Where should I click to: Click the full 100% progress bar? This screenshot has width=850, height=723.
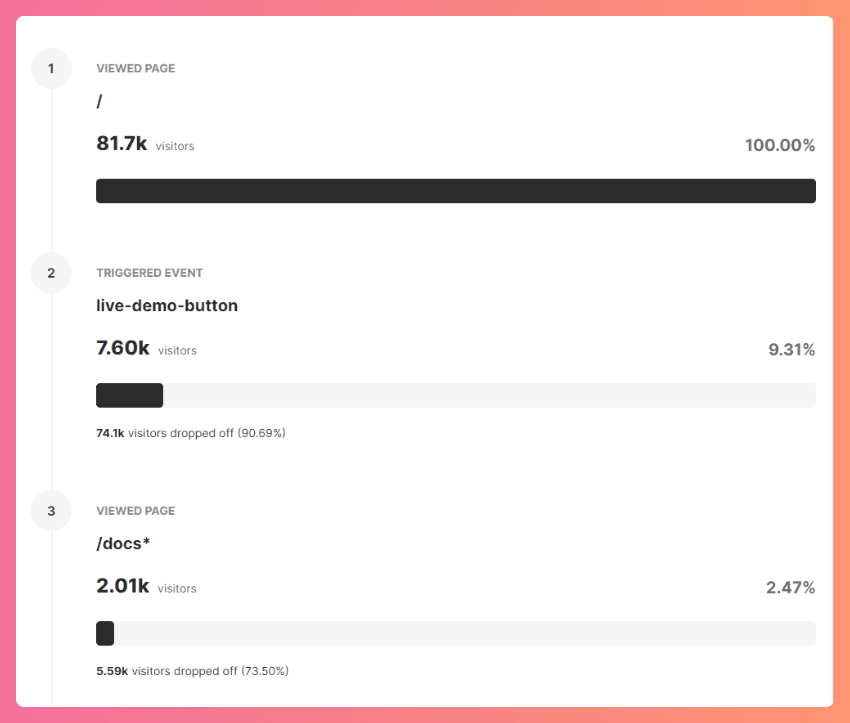click(455, 191)
